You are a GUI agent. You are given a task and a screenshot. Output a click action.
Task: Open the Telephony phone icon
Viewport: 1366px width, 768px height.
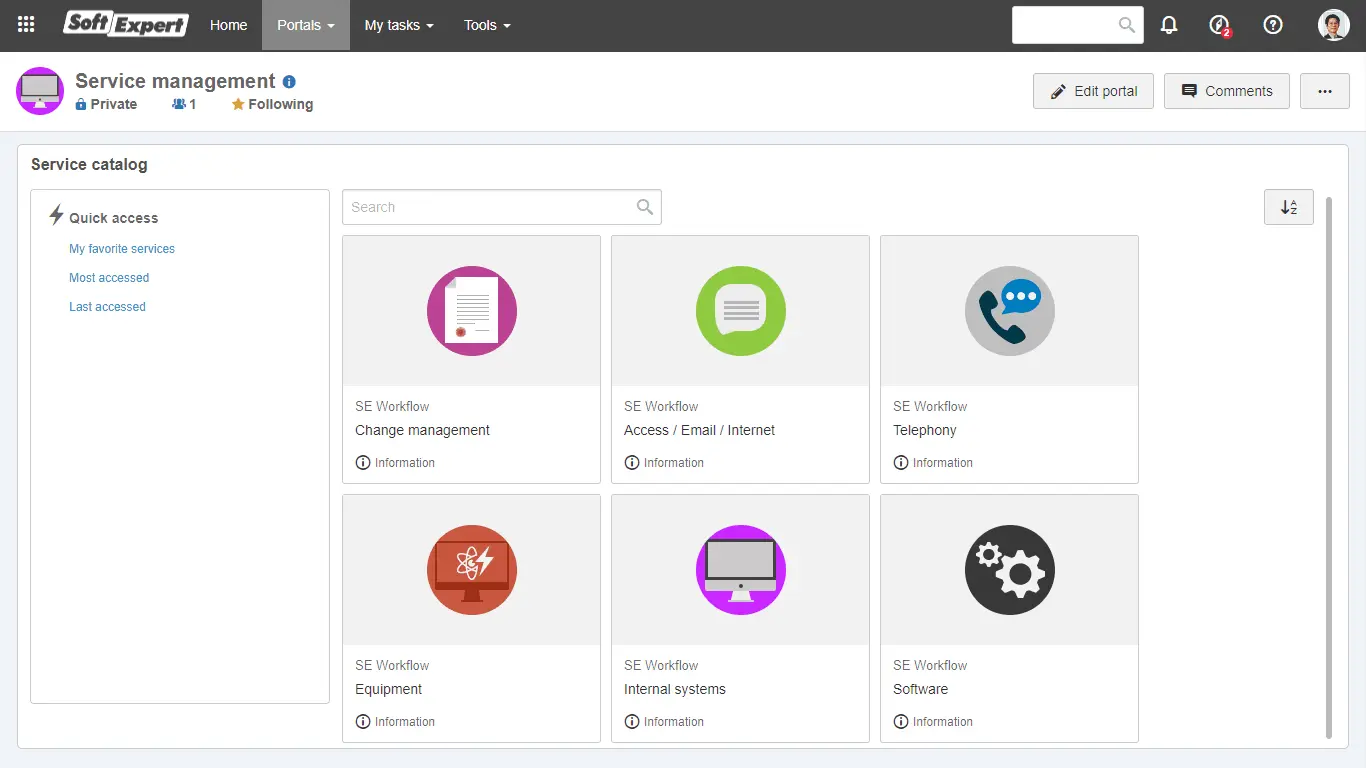[x=1010, y=311]
